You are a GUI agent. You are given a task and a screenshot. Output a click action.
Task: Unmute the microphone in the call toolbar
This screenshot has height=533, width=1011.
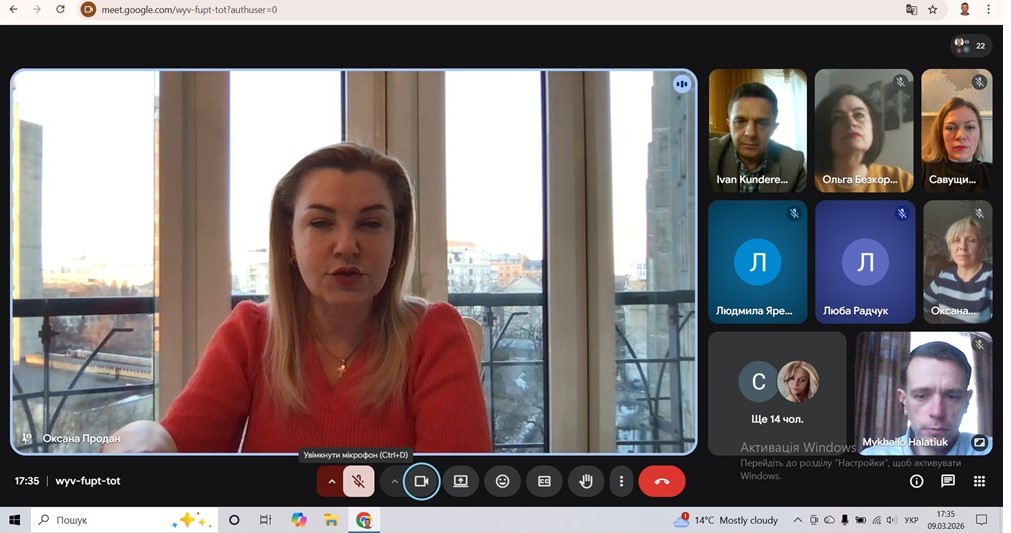(x=358, y=481)
